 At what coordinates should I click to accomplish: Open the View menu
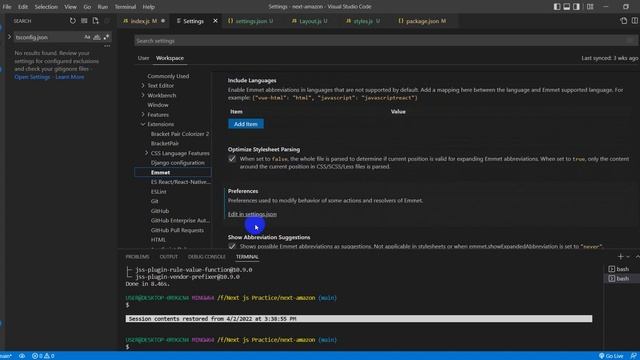[70, 7]
